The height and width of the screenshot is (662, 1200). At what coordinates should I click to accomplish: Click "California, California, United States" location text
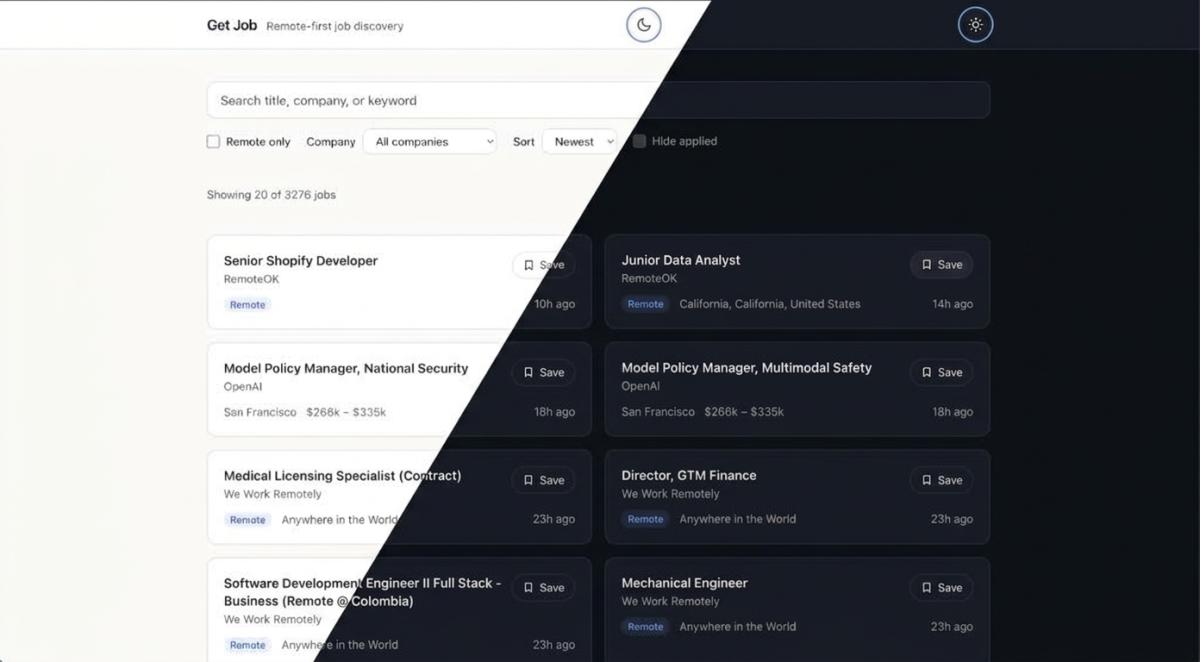[770, 304]
